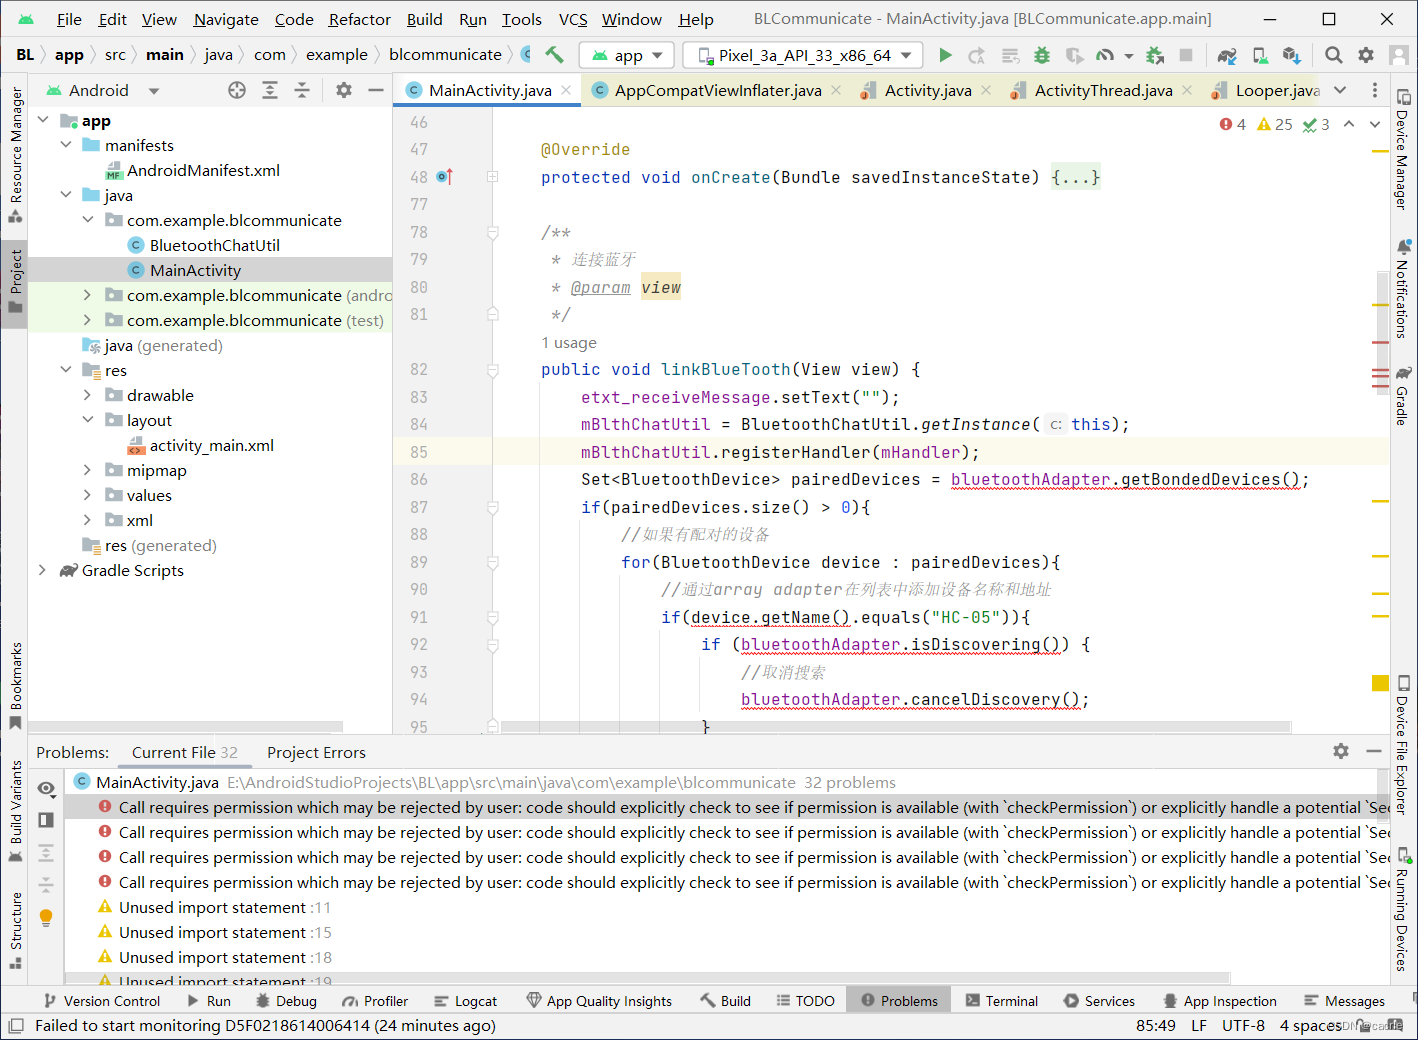Image resolution: width=1418 pixels, height=1040 pixels.
Task: Open Project panel gear options
Action: [344, 90]
